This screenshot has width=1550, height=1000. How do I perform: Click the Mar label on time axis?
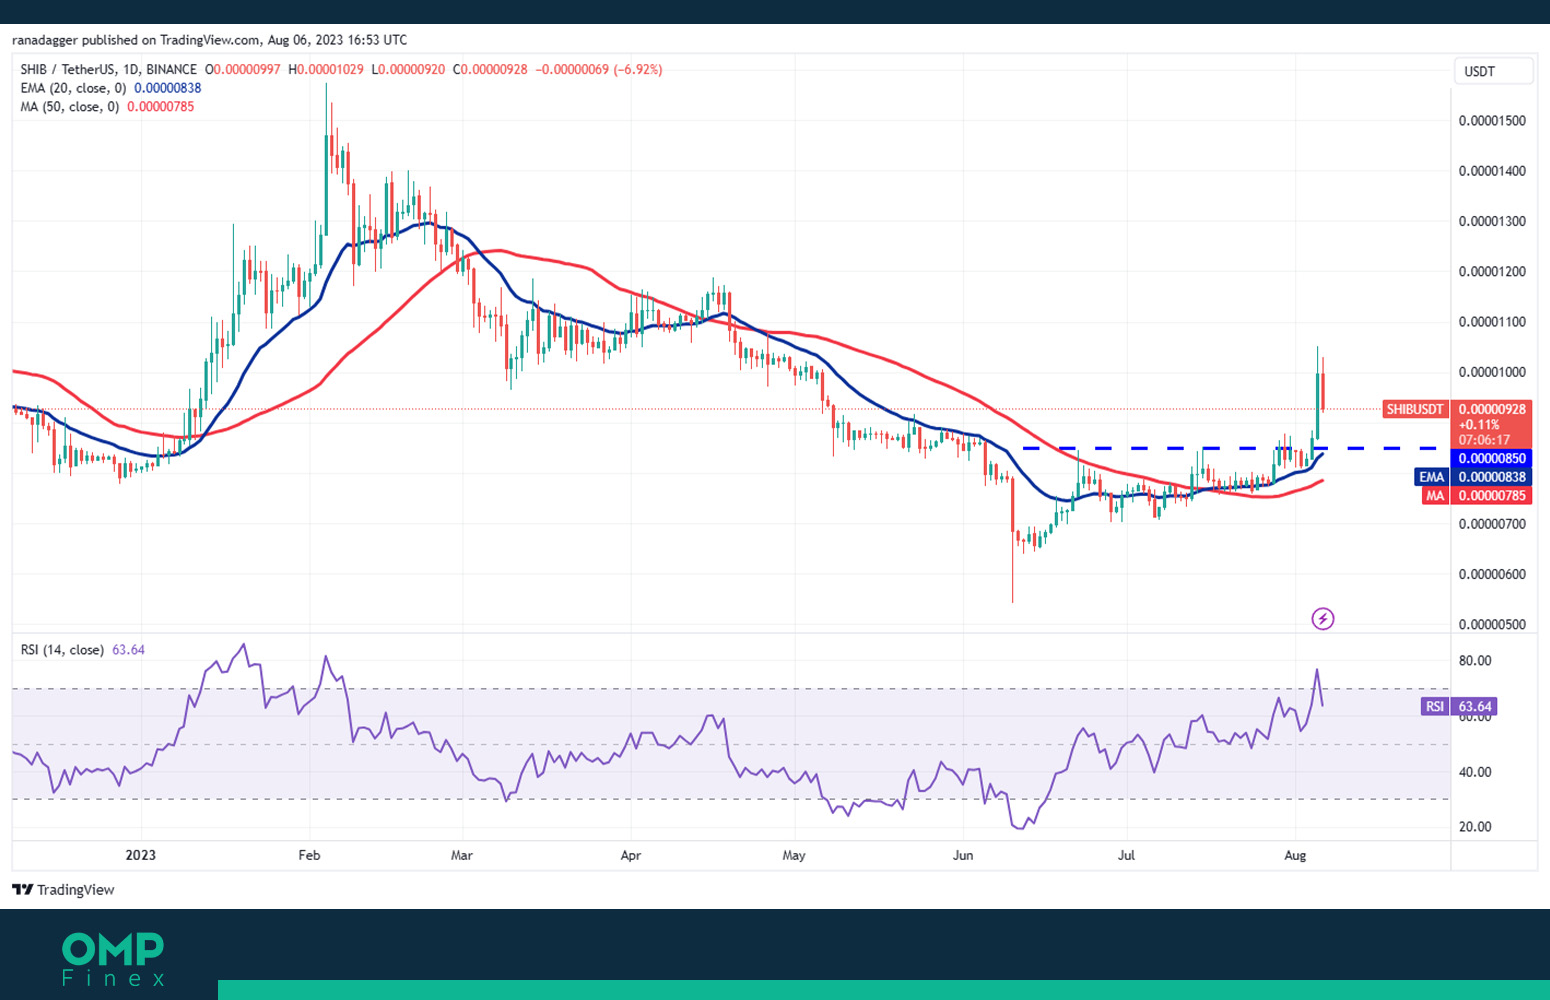tap(462, 855)
